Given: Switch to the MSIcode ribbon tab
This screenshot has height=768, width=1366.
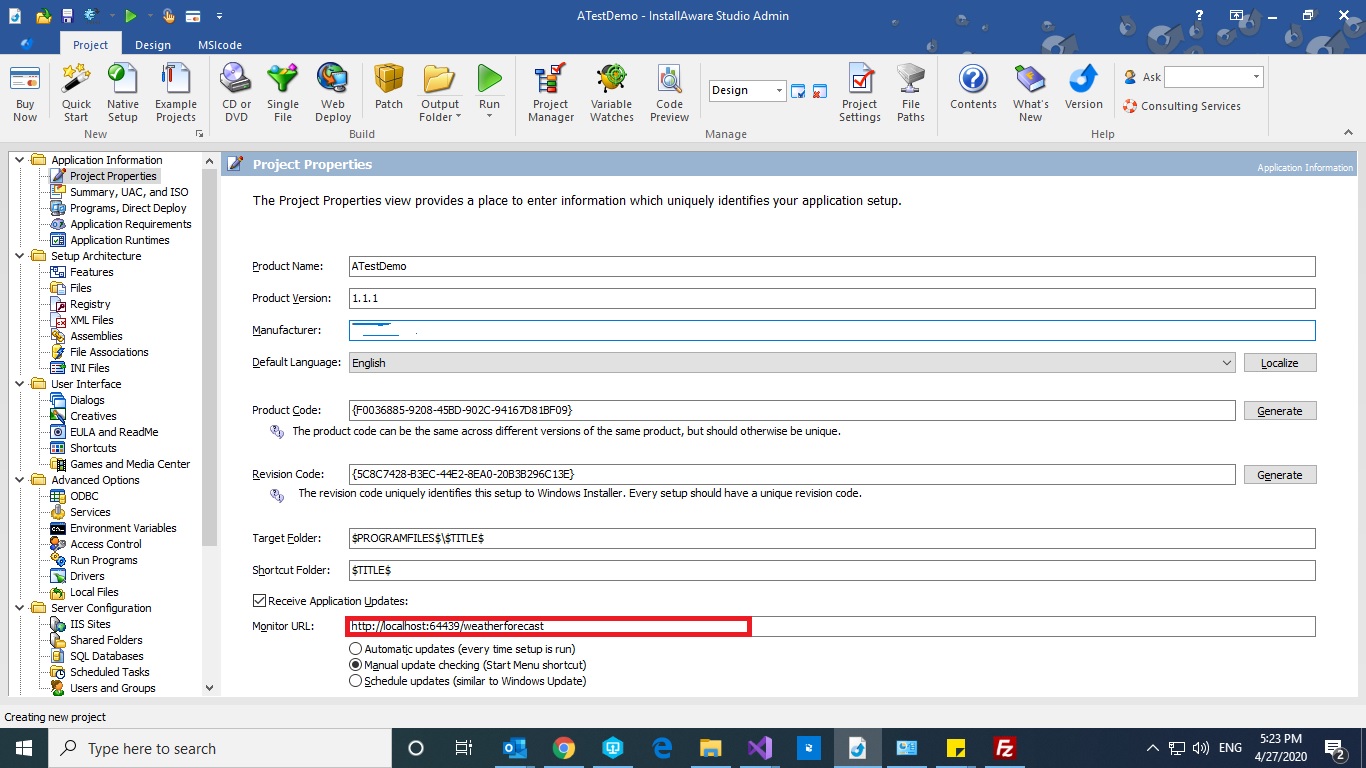Looking at the screenshot, I should [220, 44].
